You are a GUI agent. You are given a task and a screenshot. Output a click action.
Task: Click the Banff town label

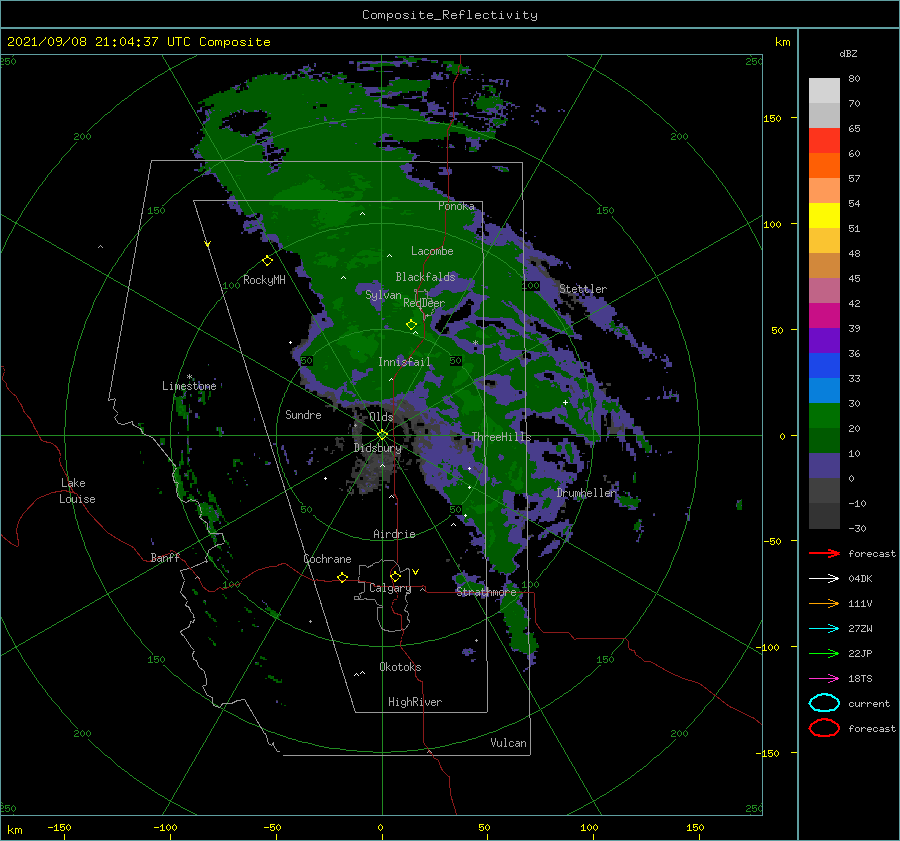(x=165, y=557)
